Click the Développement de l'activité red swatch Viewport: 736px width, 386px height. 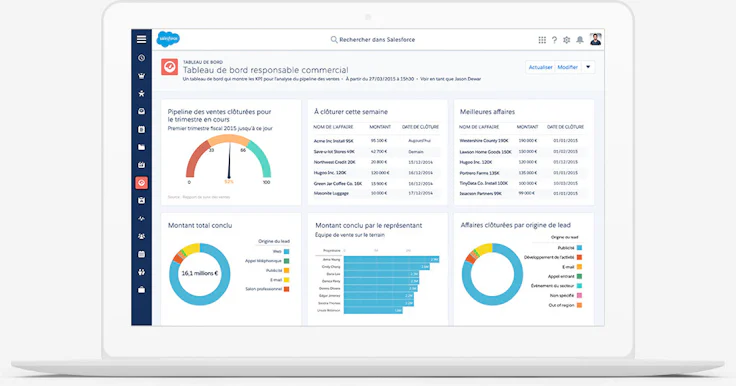click(579, 257)
